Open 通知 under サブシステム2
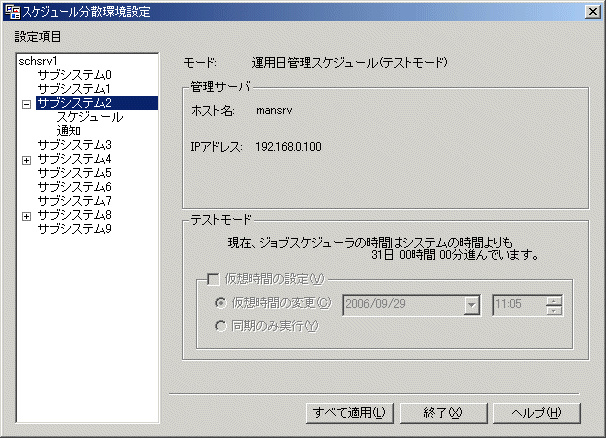The width and height of the screenshot is (606, 438). (68, 131)
